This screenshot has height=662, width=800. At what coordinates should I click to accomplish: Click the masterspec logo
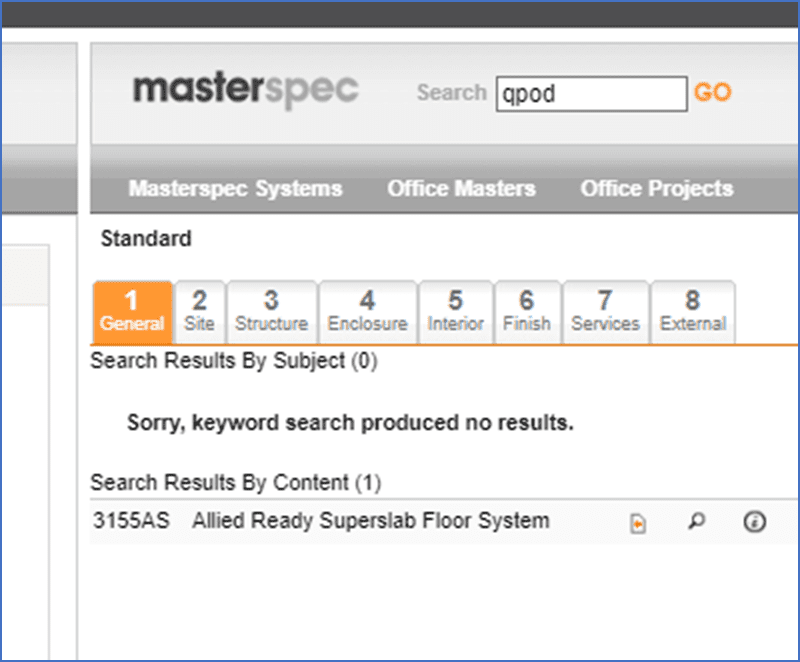coord(246,90)
